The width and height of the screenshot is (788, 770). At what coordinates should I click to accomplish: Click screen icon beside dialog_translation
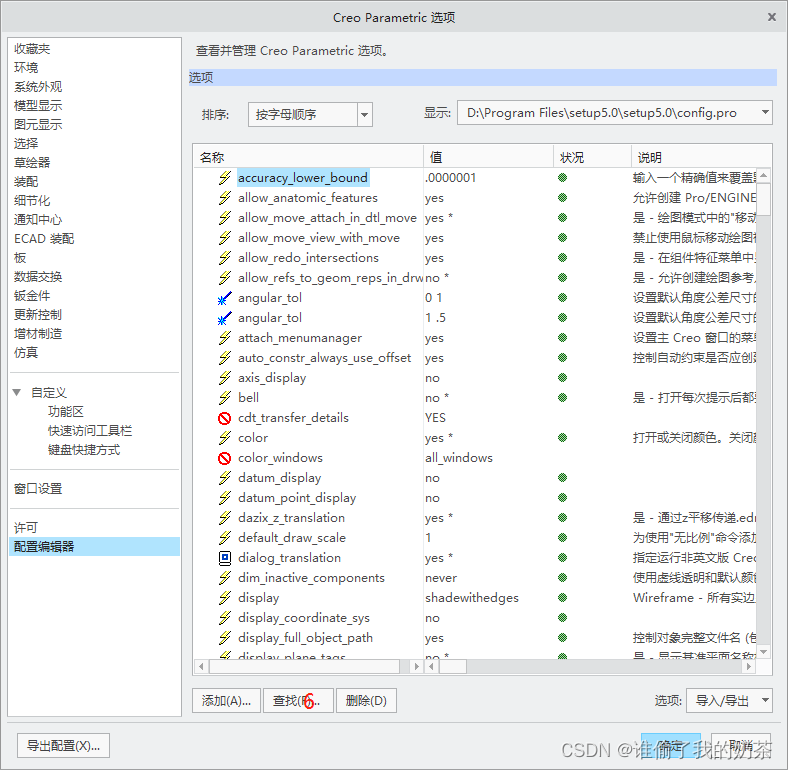225,558
